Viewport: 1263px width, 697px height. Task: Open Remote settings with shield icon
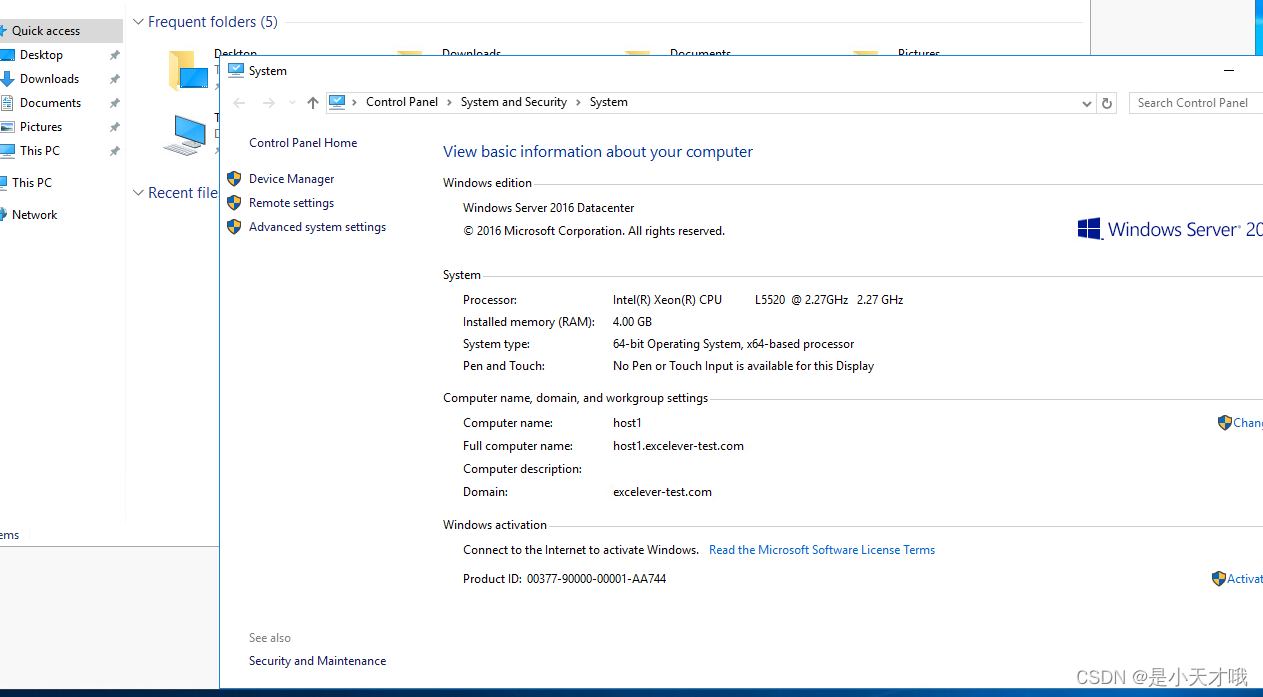[x=291, y=202]
